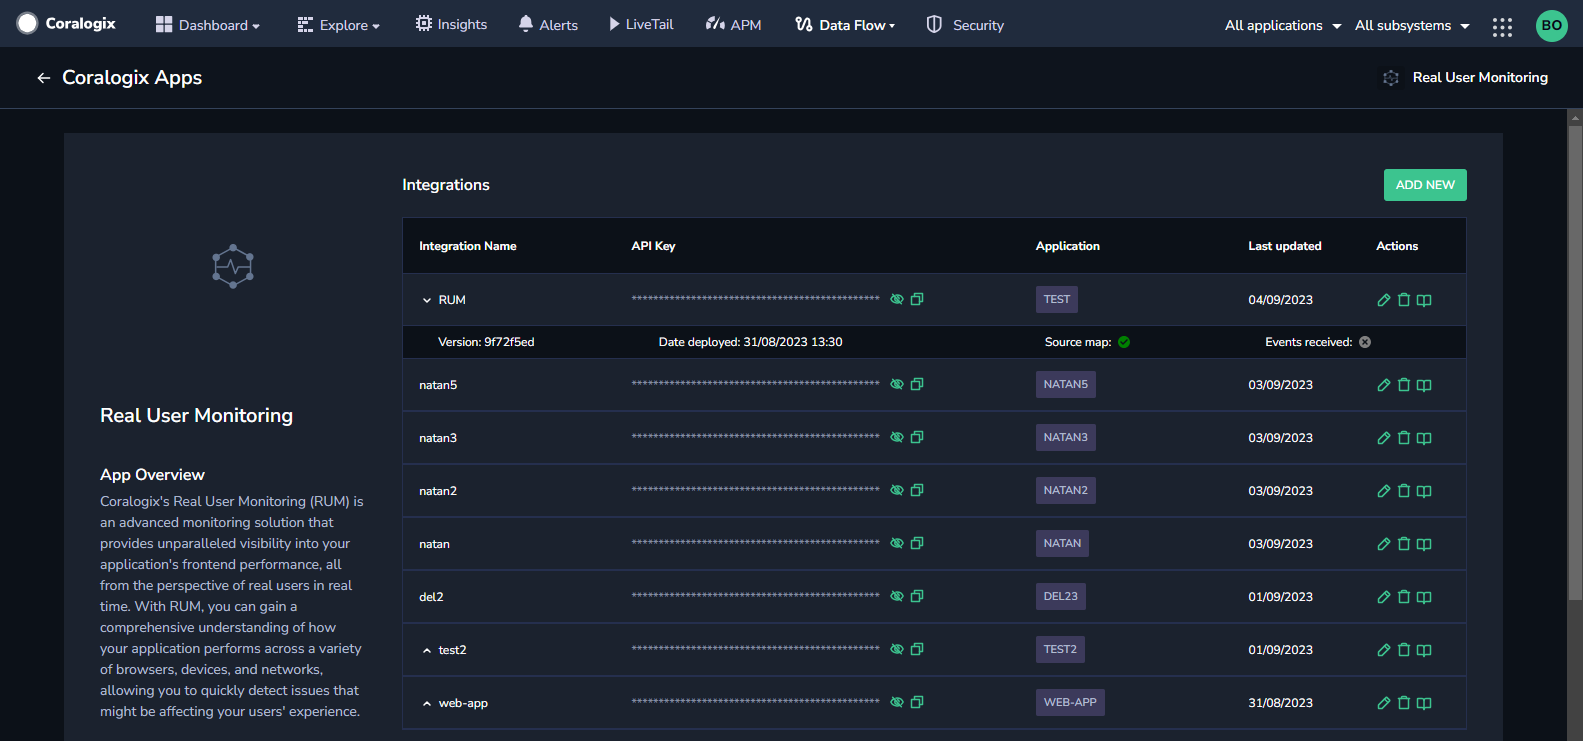Copy API key for natan3 integration
This screenshot has height=741, width=1583.
tap(917, 437)
